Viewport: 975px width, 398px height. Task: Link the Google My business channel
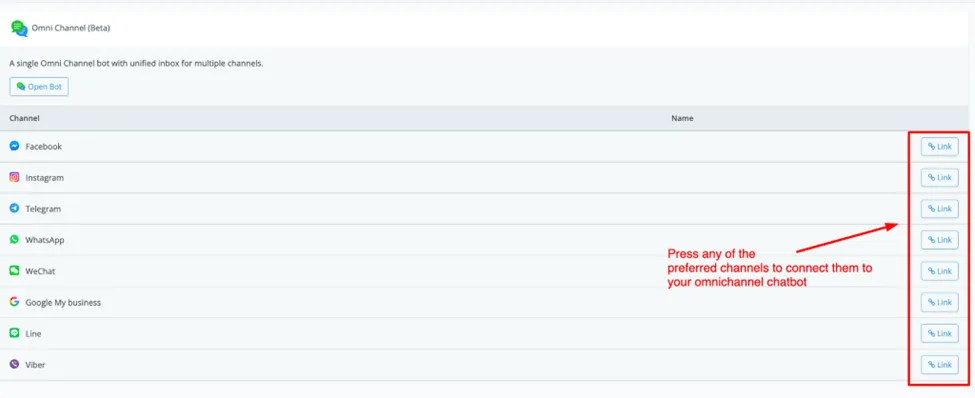click(x=940, y=302)
